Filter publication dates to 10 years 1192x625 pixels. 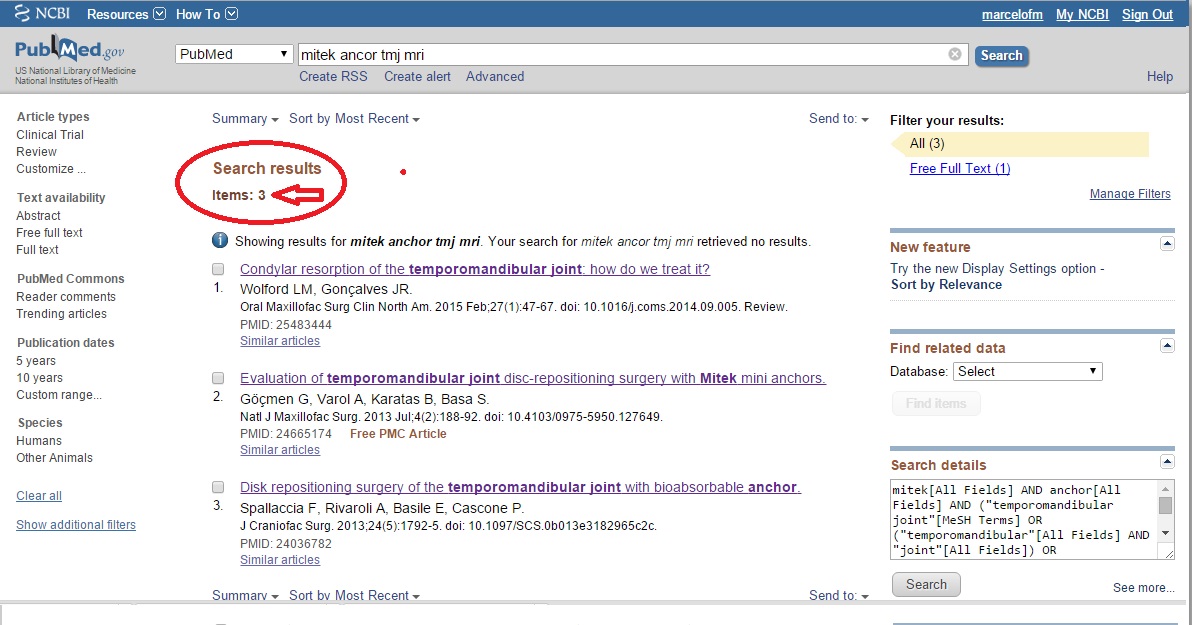coord(40,378)
